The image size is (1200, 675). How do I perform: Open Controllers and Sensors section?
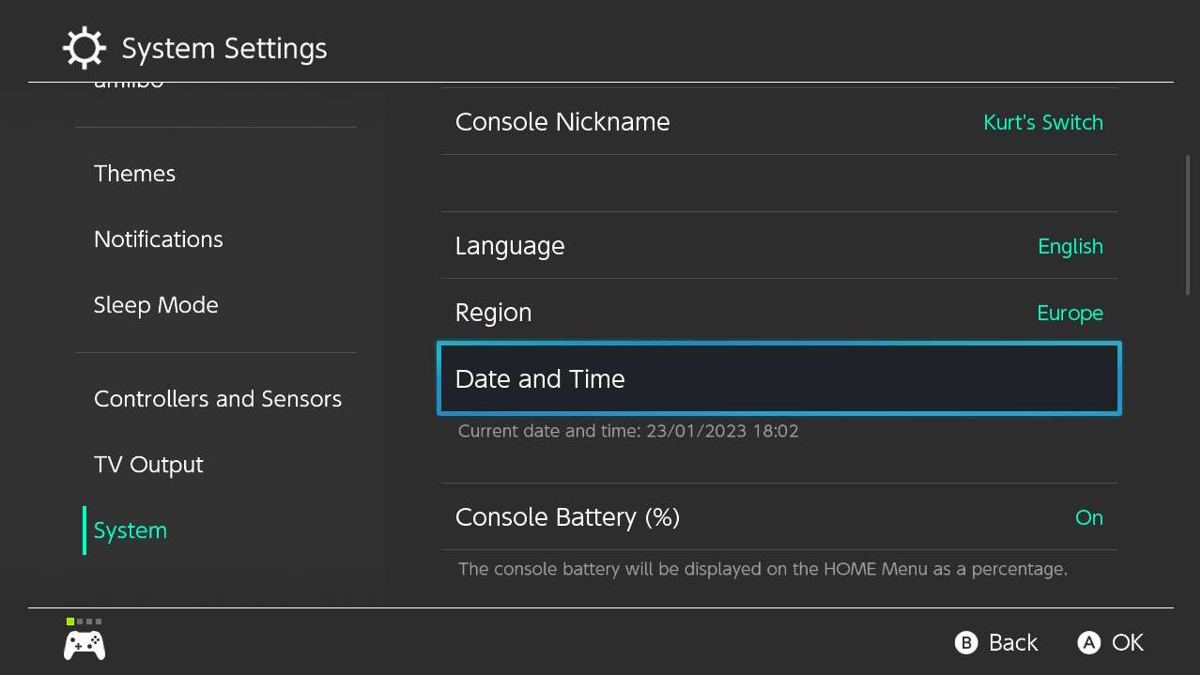pyautogui.click(x=218, y=399)
